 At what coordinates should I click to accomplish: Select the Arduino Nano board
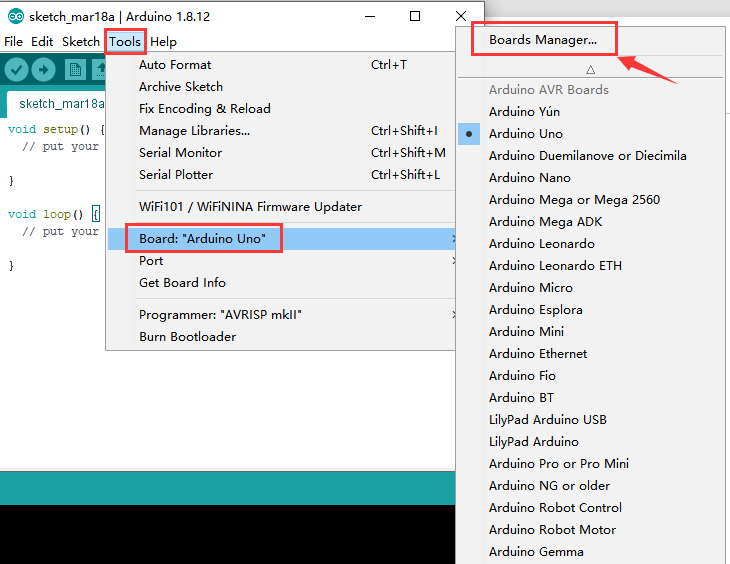tap(590, 178)
